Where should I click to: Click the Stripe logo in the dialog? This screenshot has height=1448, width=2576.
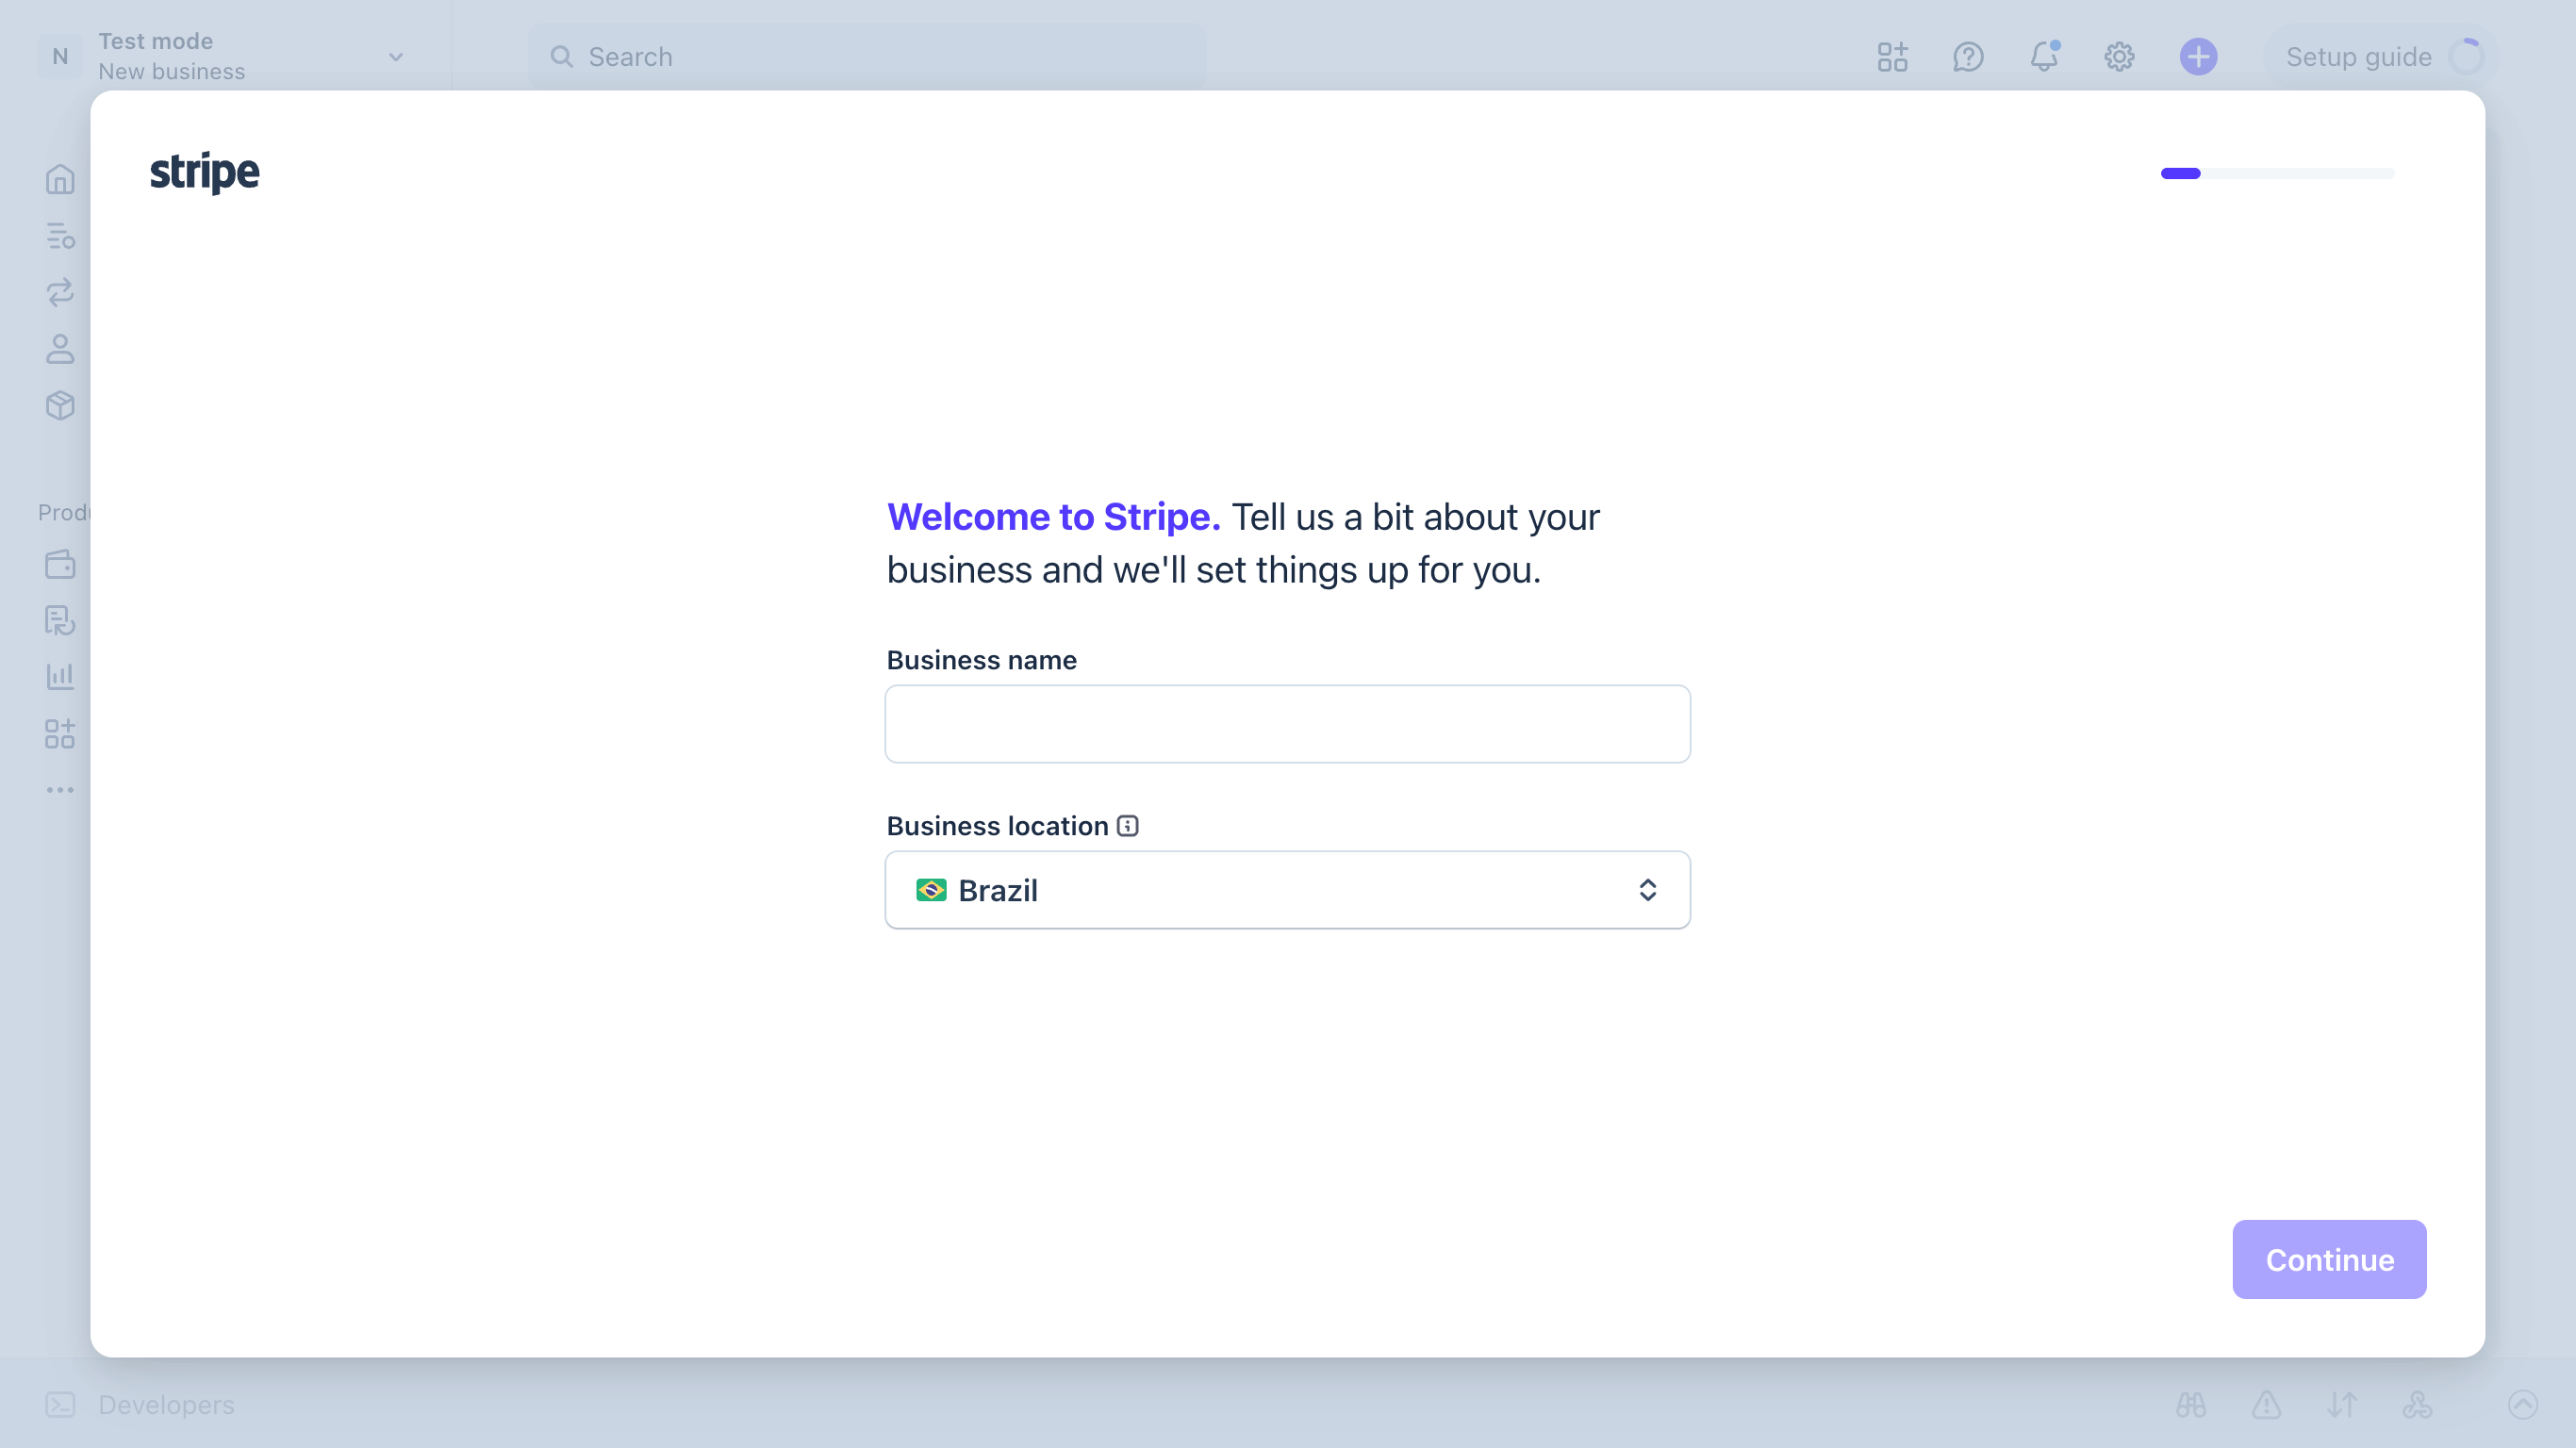pos(204,173)
